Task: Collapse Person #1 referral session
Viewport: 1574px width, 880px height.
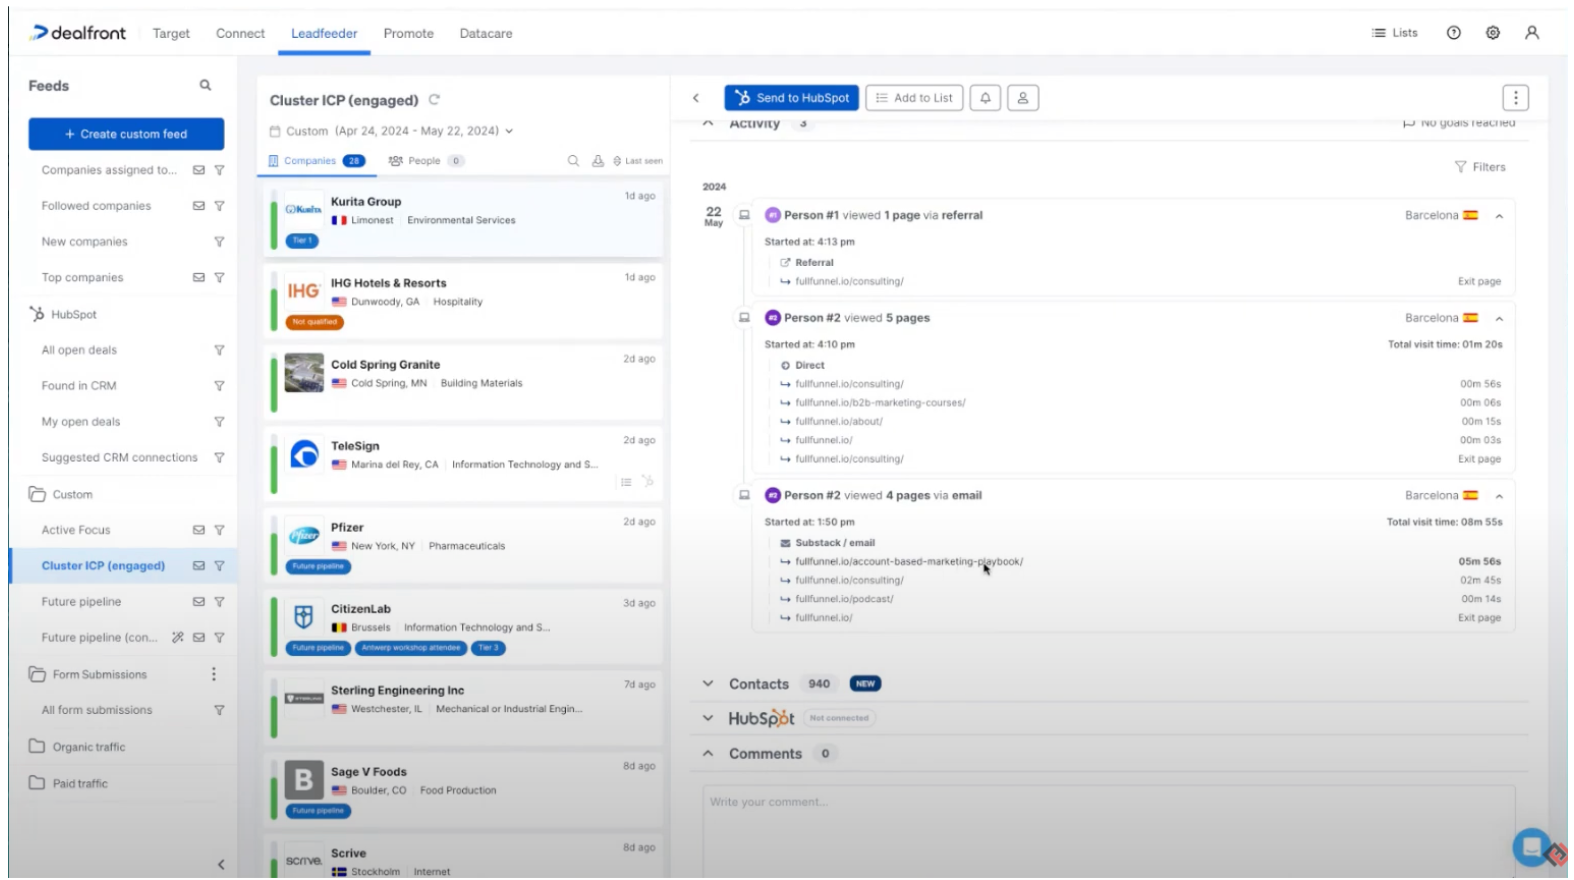Action: [1499, 216]
